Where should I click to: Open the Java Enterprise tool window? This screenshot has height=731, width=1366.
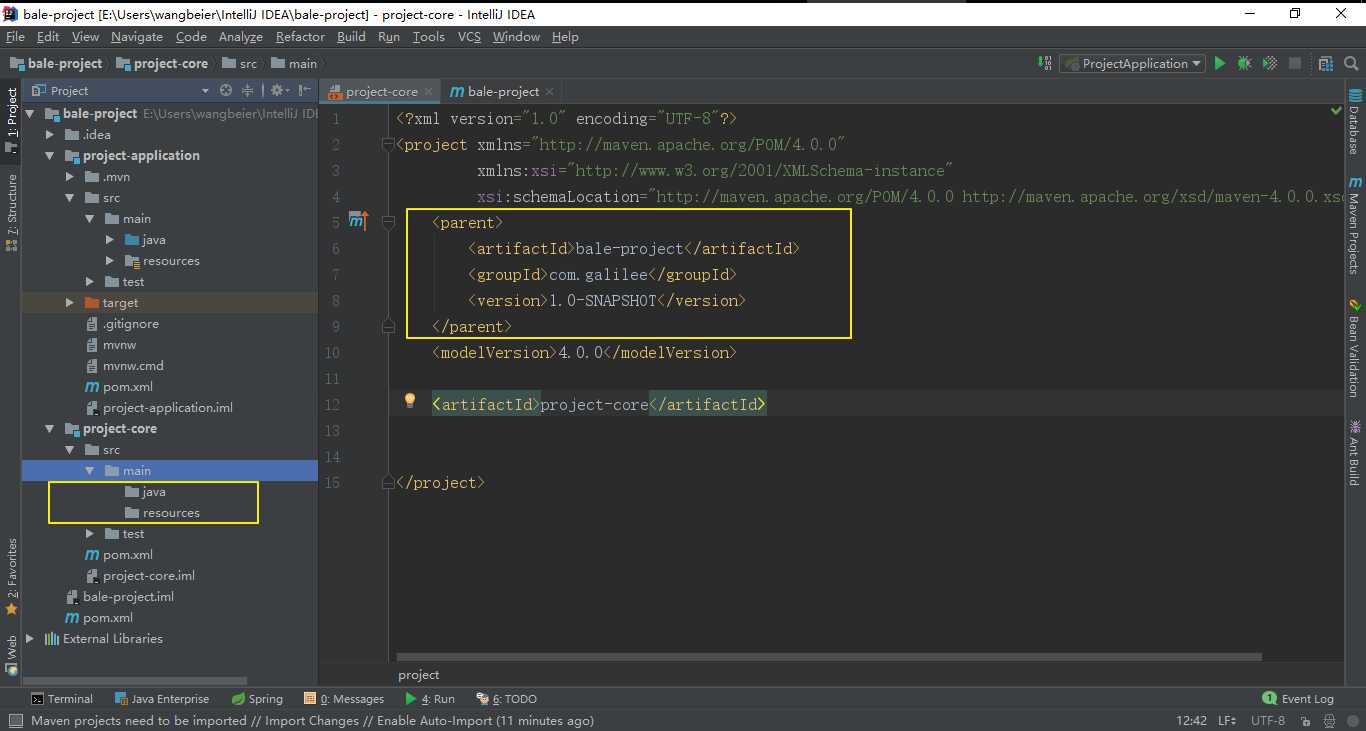[162, 699]
